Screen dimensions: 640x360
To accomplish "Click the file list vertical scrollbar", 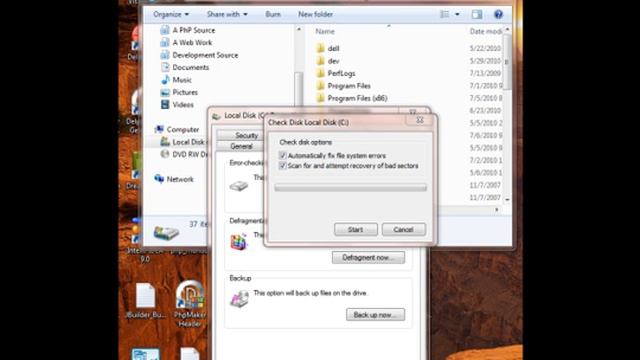I will click(507, 61).
